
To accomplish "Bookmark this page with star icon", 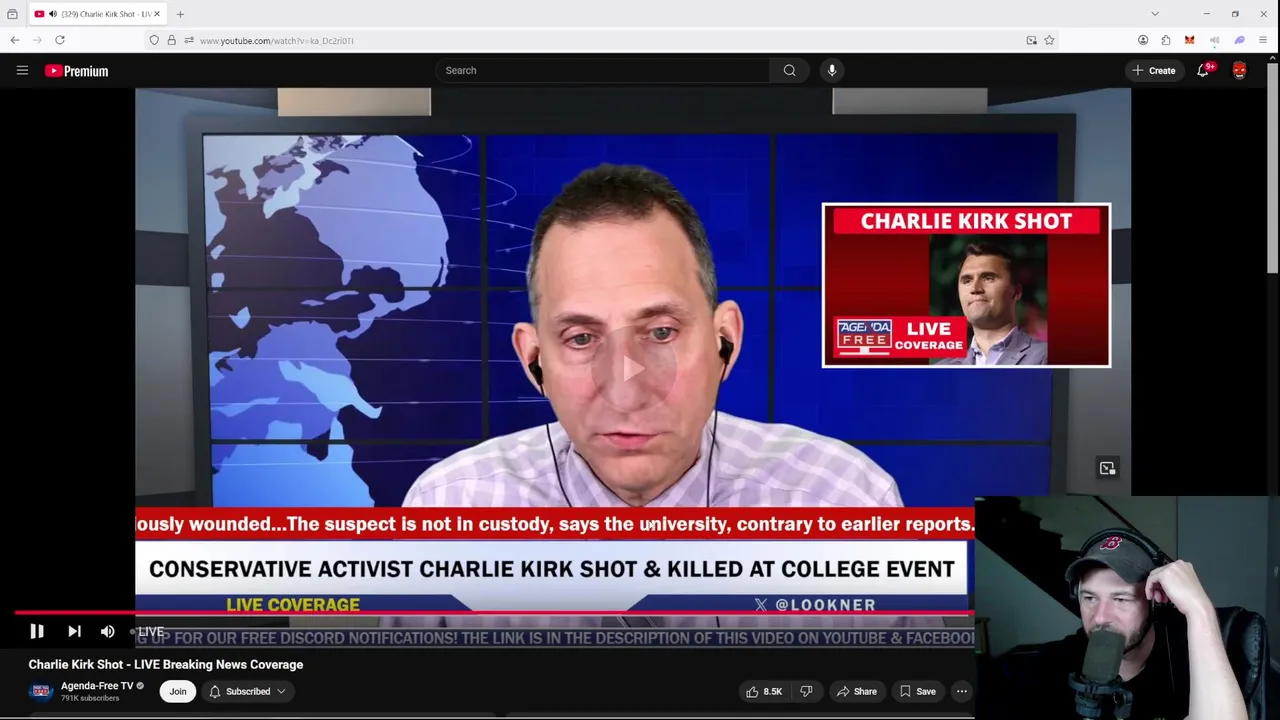I will coord(1049,40).
